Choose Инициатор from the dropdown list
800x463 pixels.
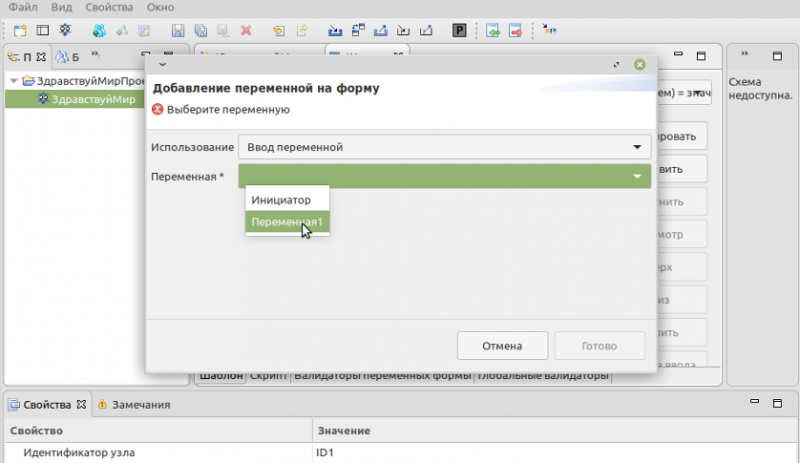pos(287,200)
